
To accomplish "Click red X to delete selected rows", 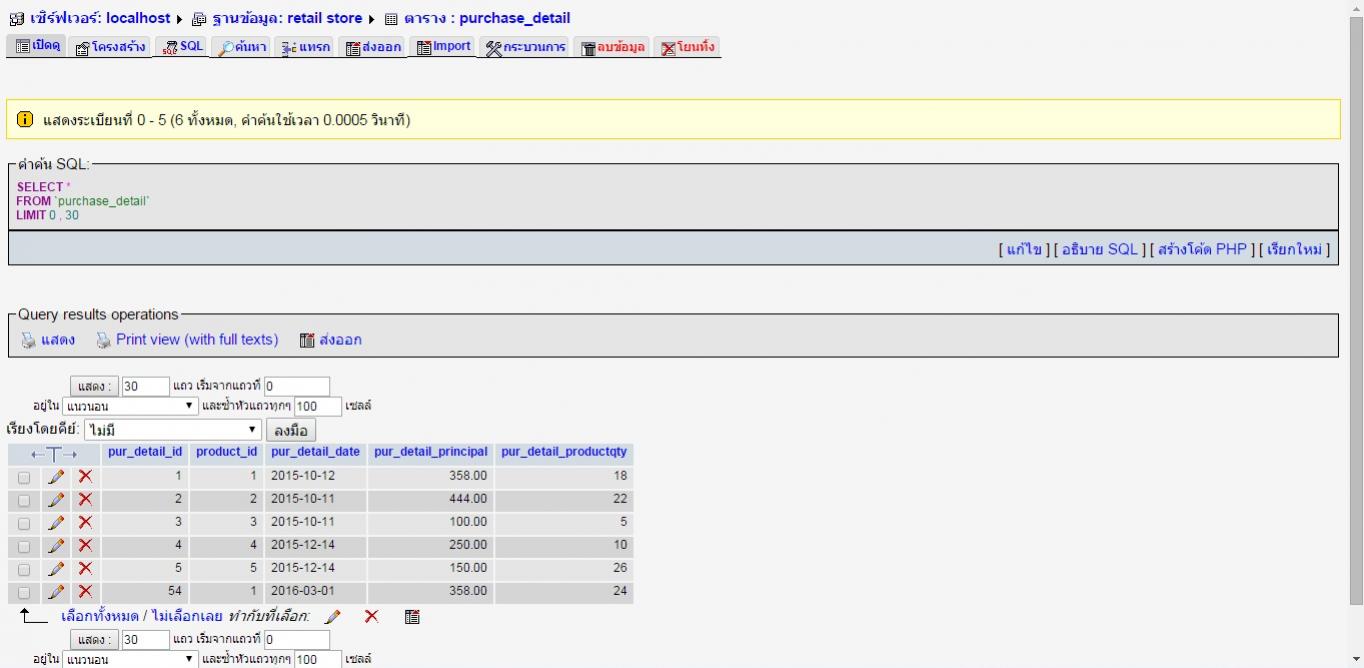I will [371, 617].
